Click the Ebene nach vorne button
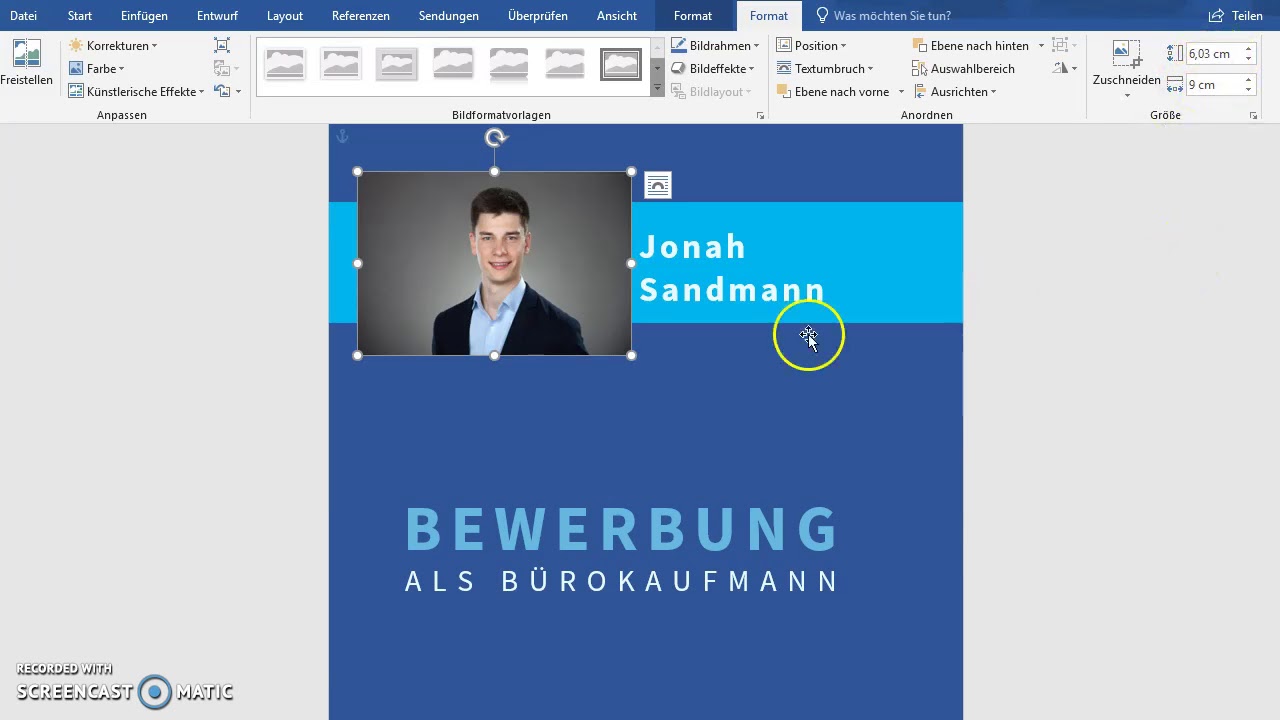Viewport: 1280px width, 720px height. tap(833, 92)
